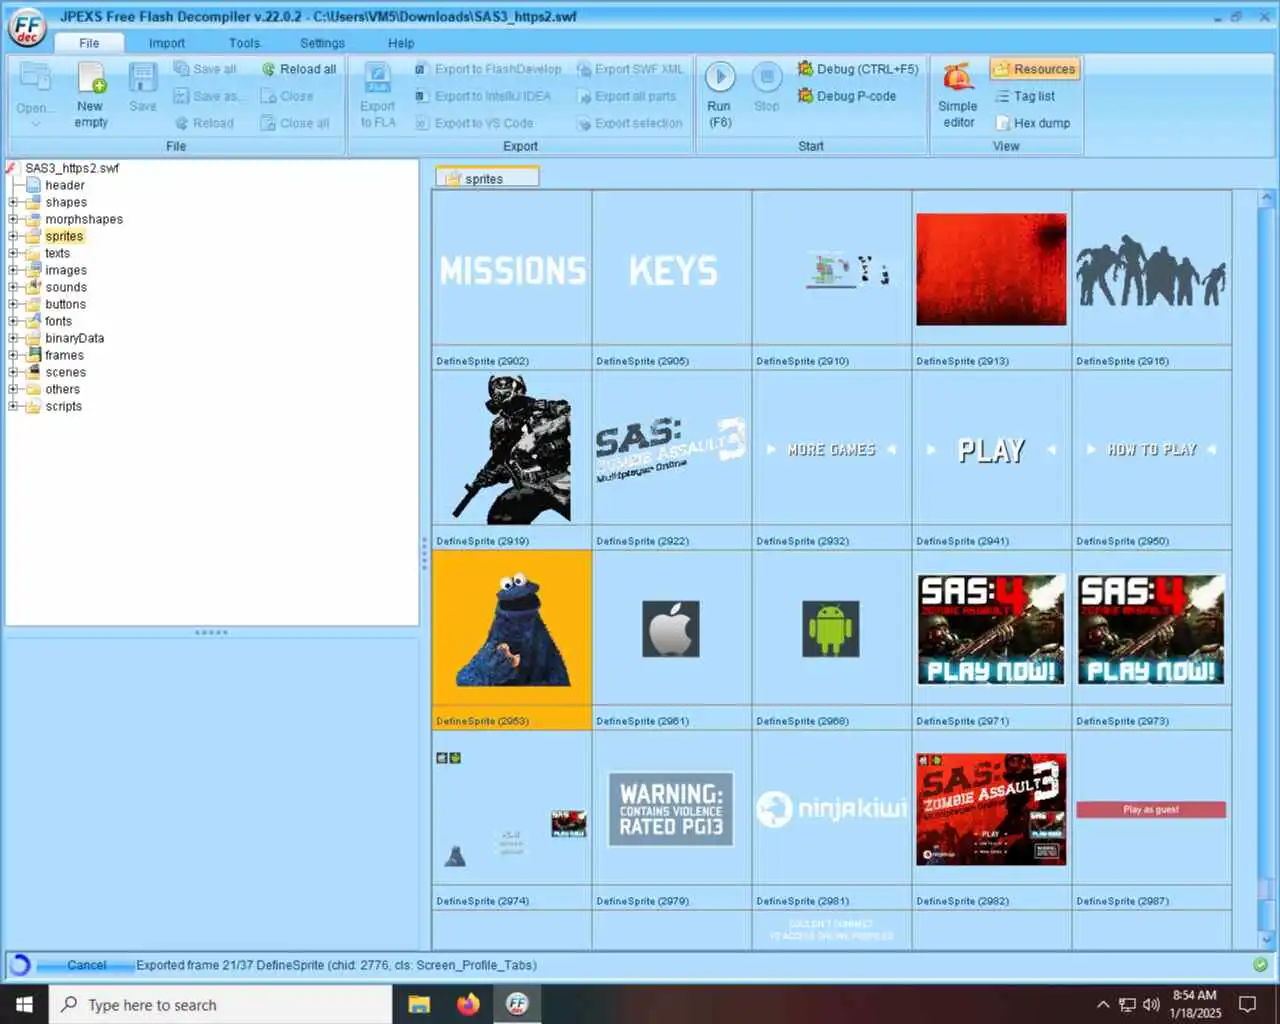The height and width of the screenshot is (1024, 1280).
Task: Select the binaryData tree item
Action: click(74, 338)
